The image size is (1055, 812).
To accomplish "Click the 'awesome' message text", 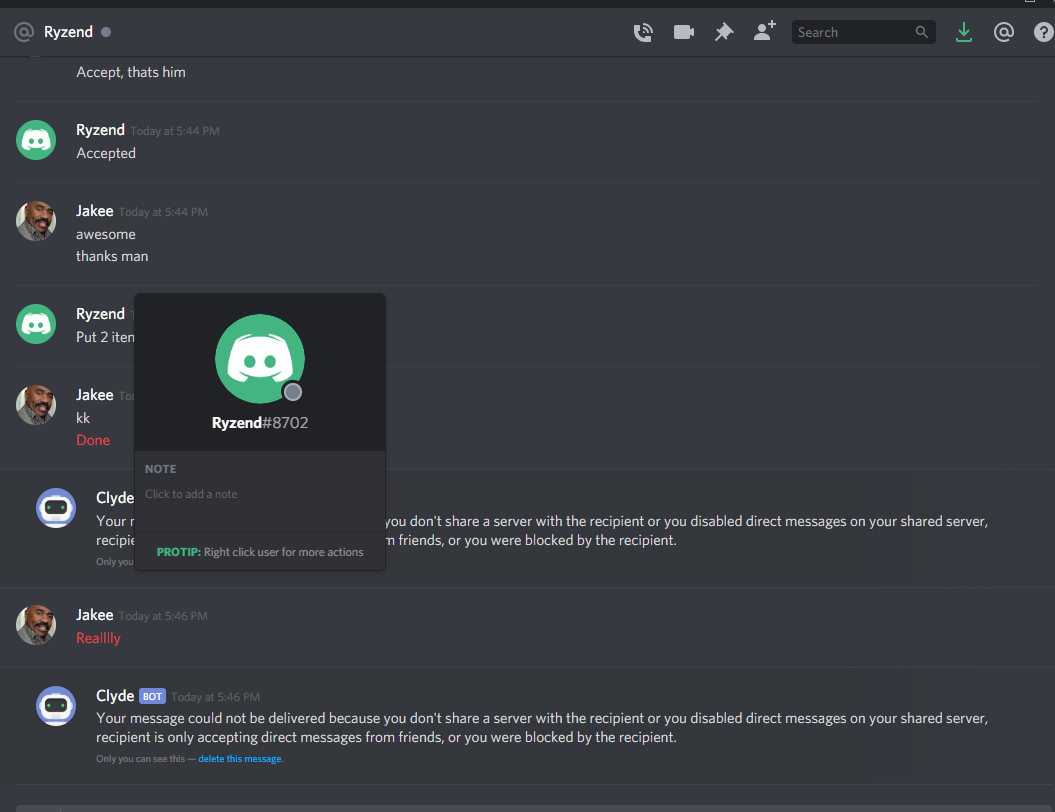I will click(x=106, y=234).
